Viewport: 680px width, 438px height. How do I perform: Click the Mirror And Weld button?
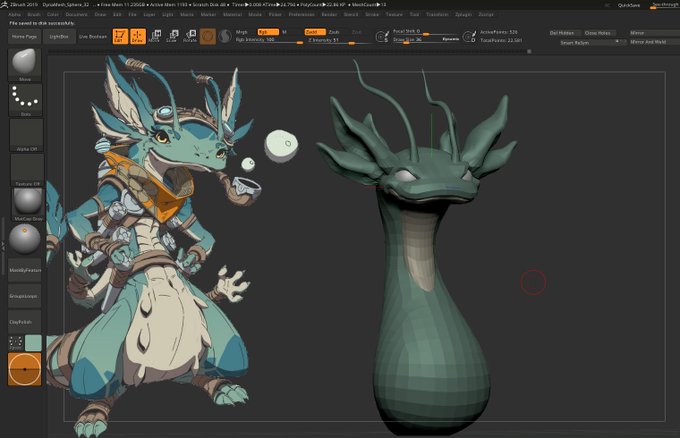[654, 42]
